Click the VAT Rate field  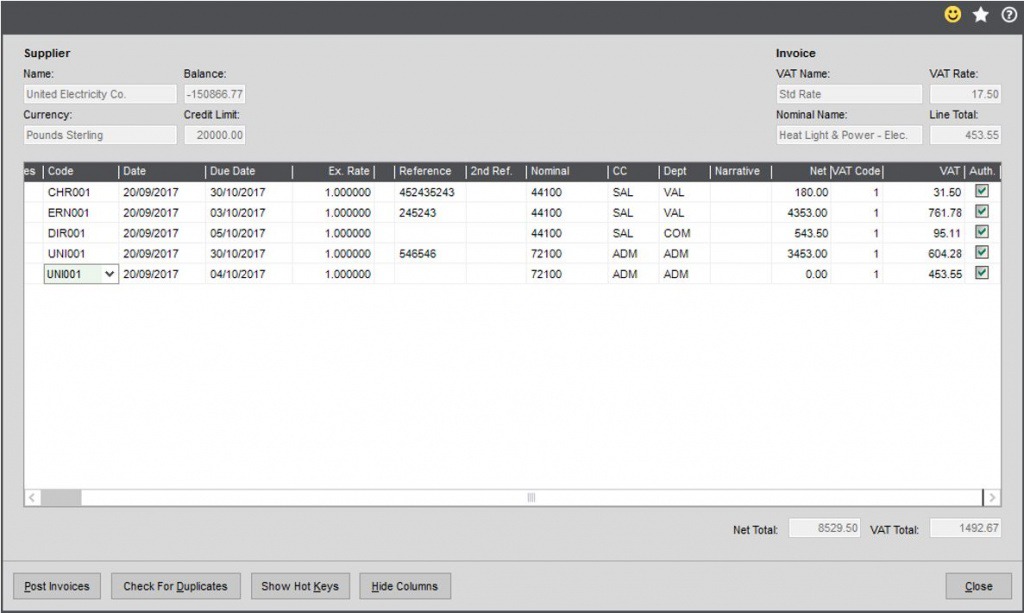[x=965, y=94]
